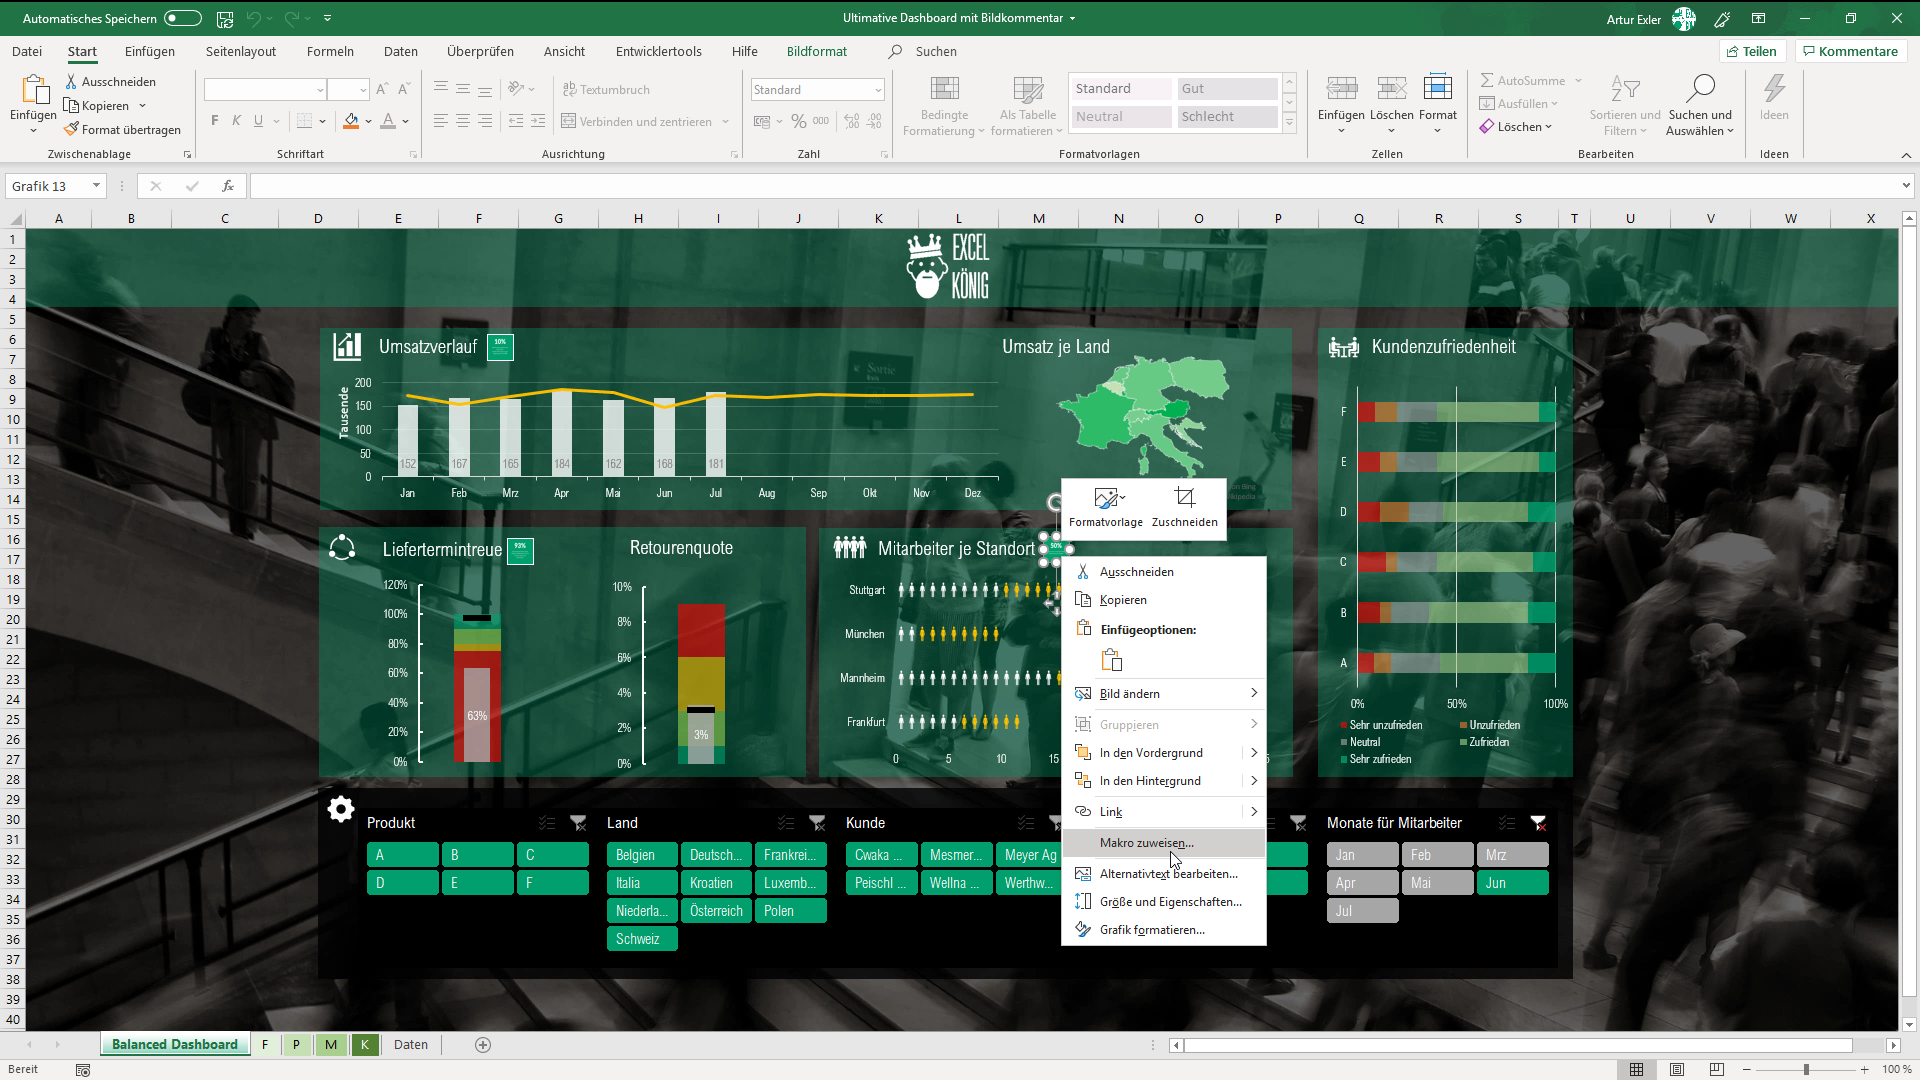Activate Textumbruch for the selection
1920x1080 pixels.
coord(606,89)
